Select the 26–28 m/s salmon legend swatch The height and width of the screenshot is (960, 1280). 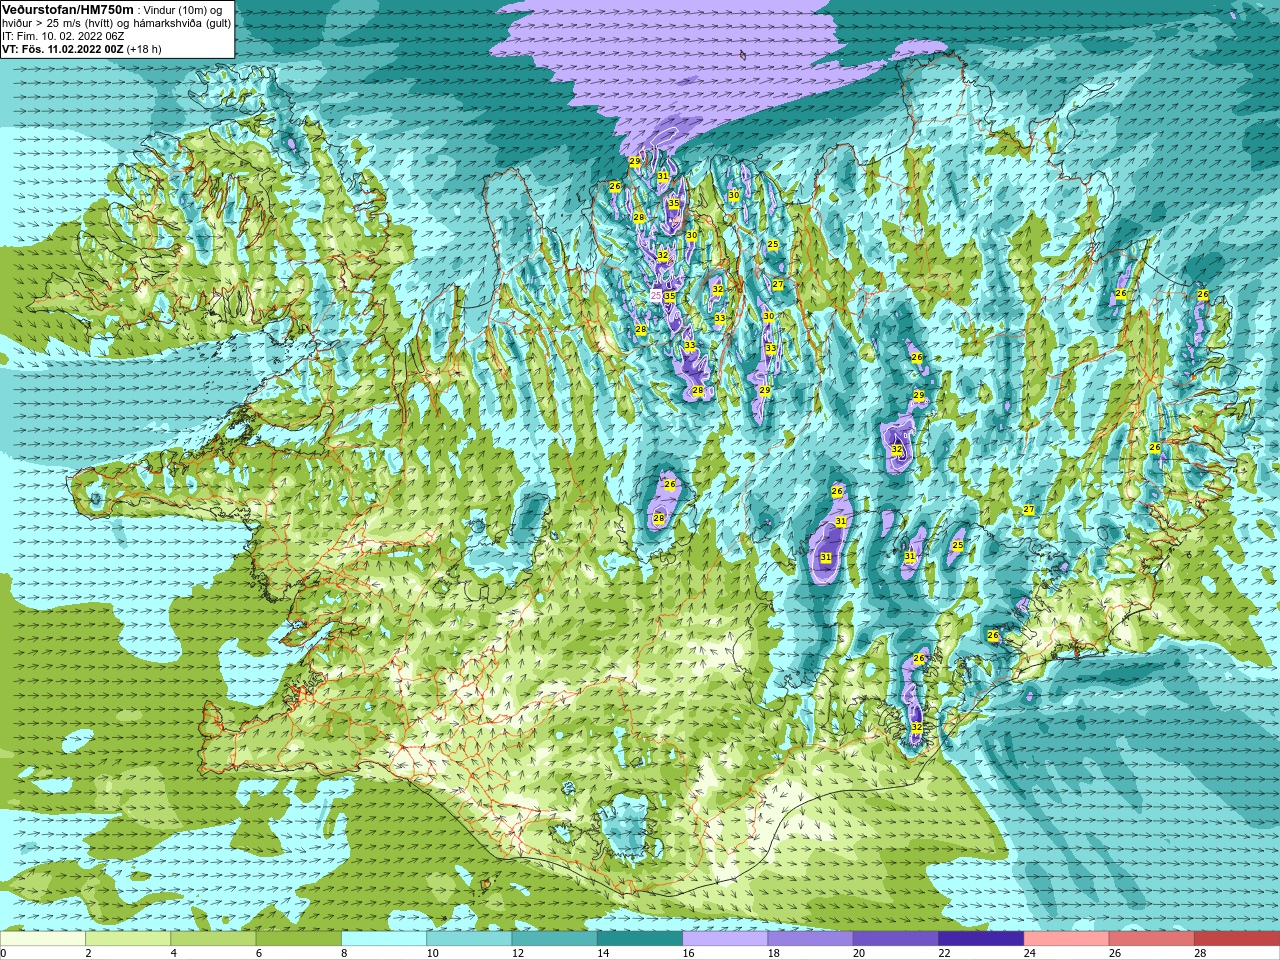(1152, 939)
